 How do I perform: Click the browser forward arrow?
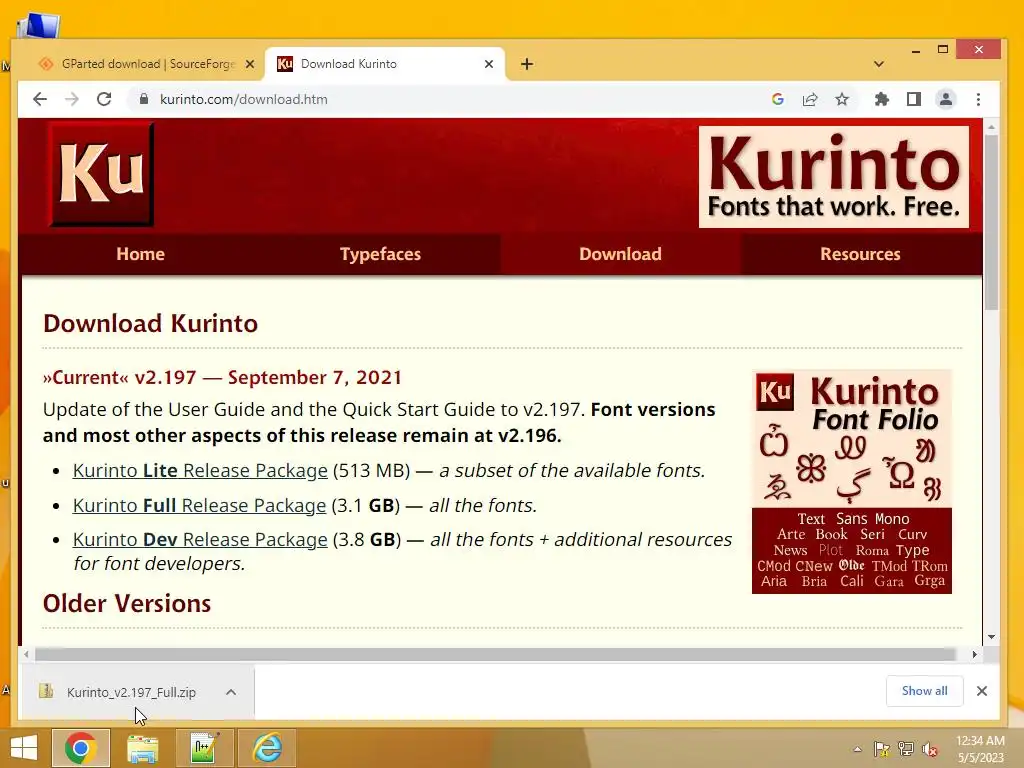click(72, 99)
